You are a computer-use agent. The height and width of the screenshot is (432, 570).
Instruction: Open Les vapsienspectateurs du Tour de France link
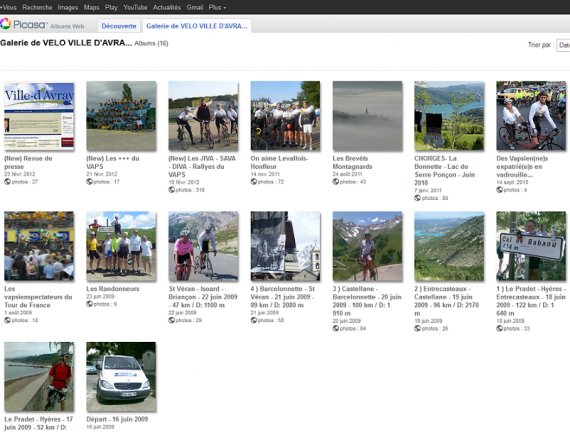click(38, 297)
